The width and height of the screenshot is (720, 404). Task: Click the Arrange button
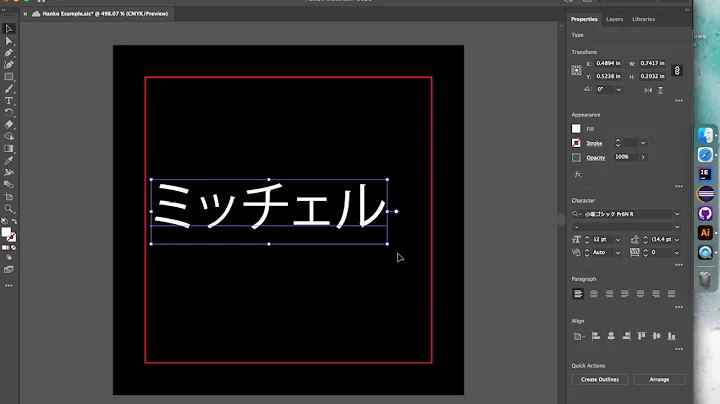click(659, 380)
